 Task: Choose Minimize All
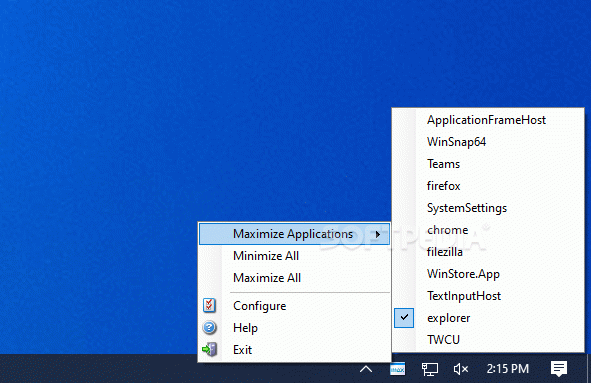294,256
